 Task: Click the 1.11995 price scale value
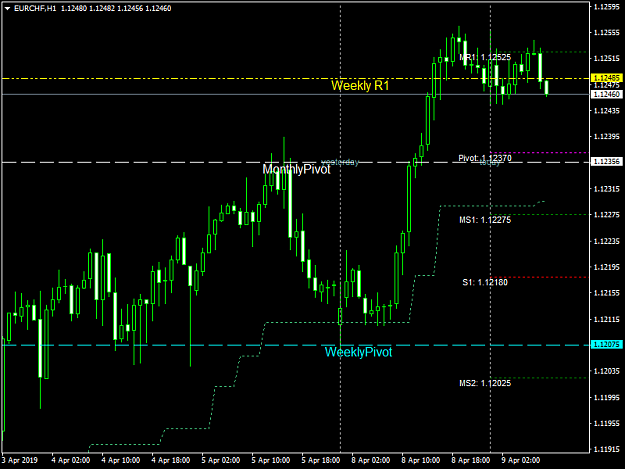[x=607, y=397]
